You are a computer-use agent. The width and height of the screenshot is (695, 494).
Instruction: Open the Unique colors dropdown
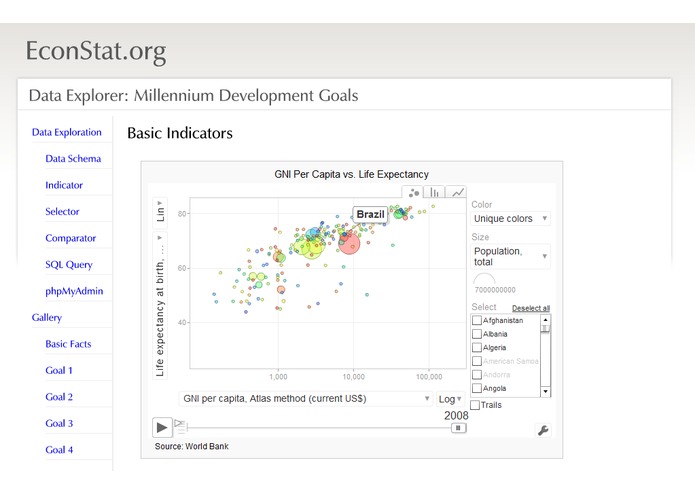(510, 218)
